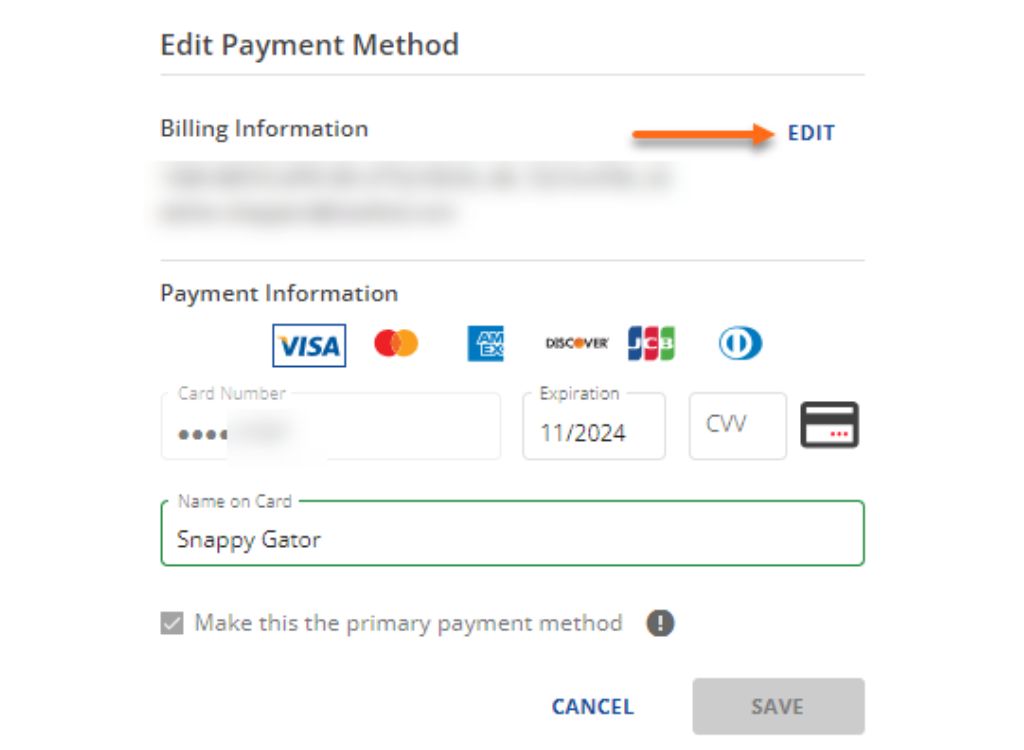Click the Edit Payment Method title
The width and height of the screenshot is (1024, 750).
point(309,45)
